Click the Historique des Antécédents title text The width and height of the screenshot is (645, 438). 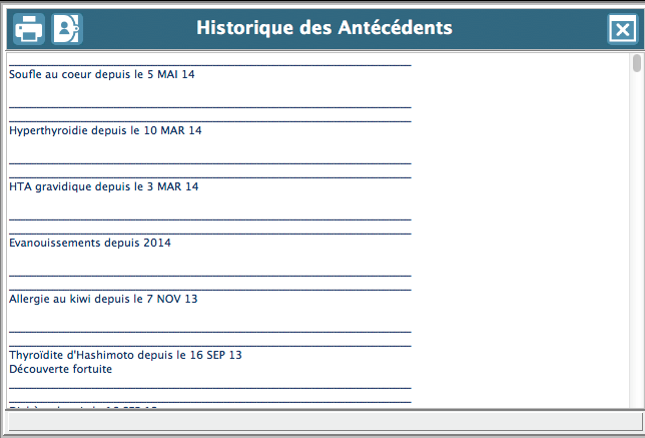[323, 27]
